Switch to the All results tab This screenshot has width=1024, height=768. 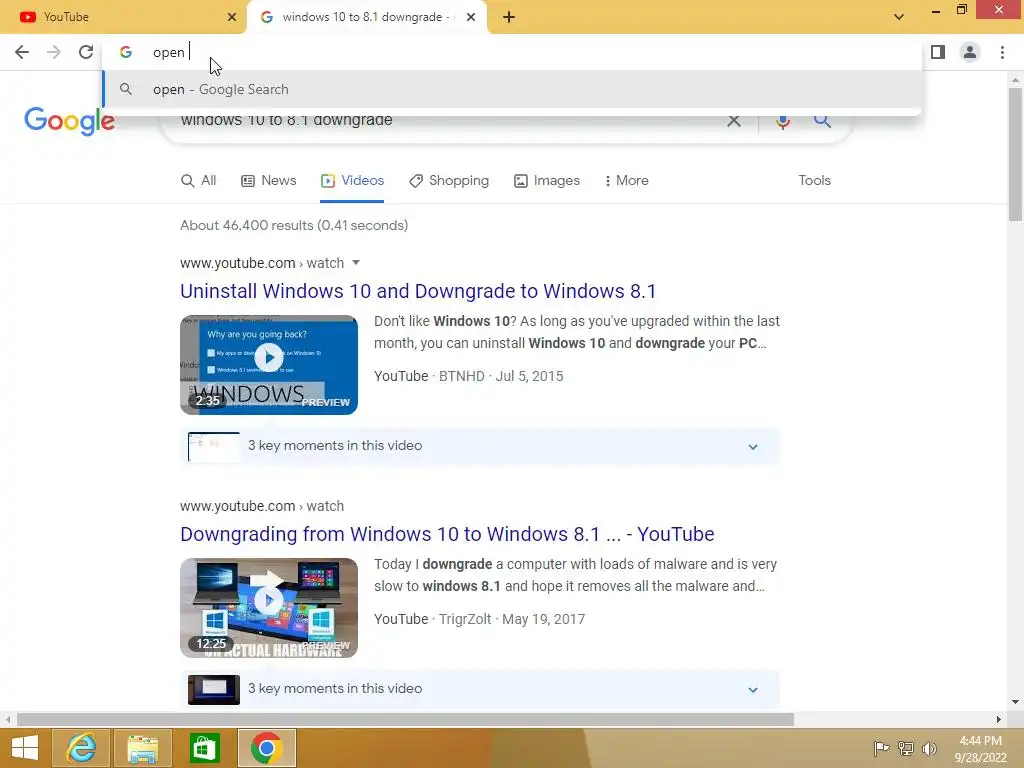(x=199, y=181)
